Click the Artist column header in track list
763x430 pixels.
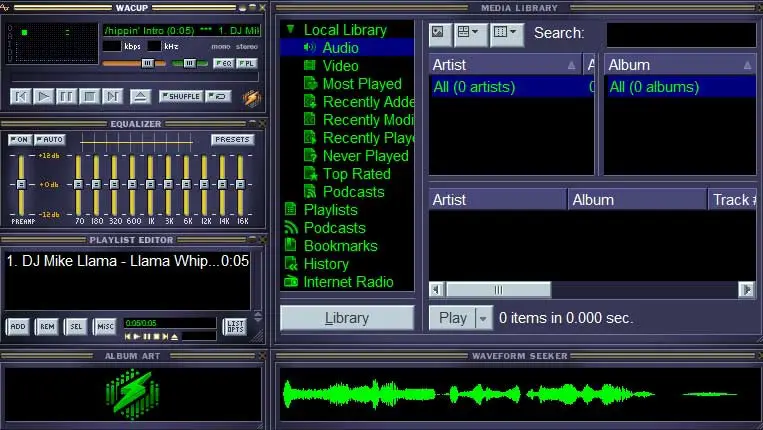click(497, 200)
